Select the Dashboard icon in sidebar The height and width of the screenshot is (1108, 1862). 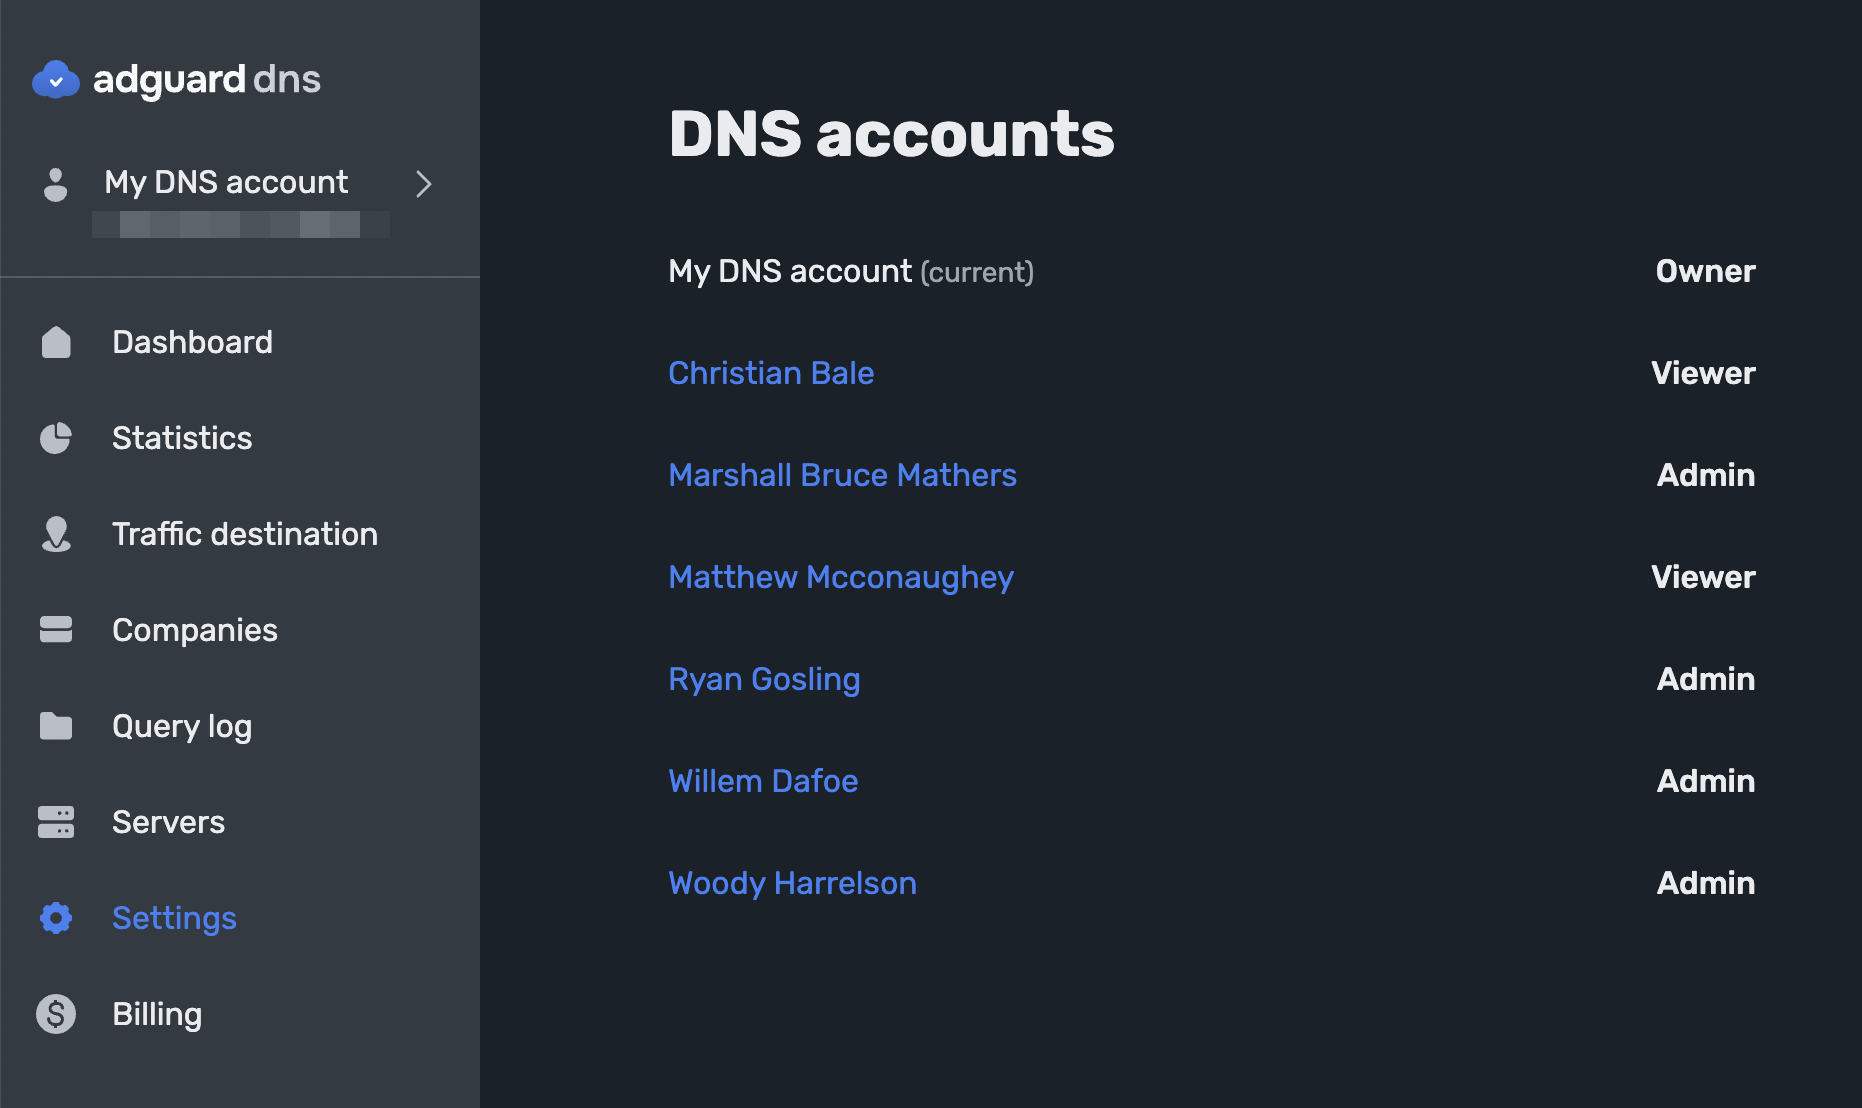[56, 342]
